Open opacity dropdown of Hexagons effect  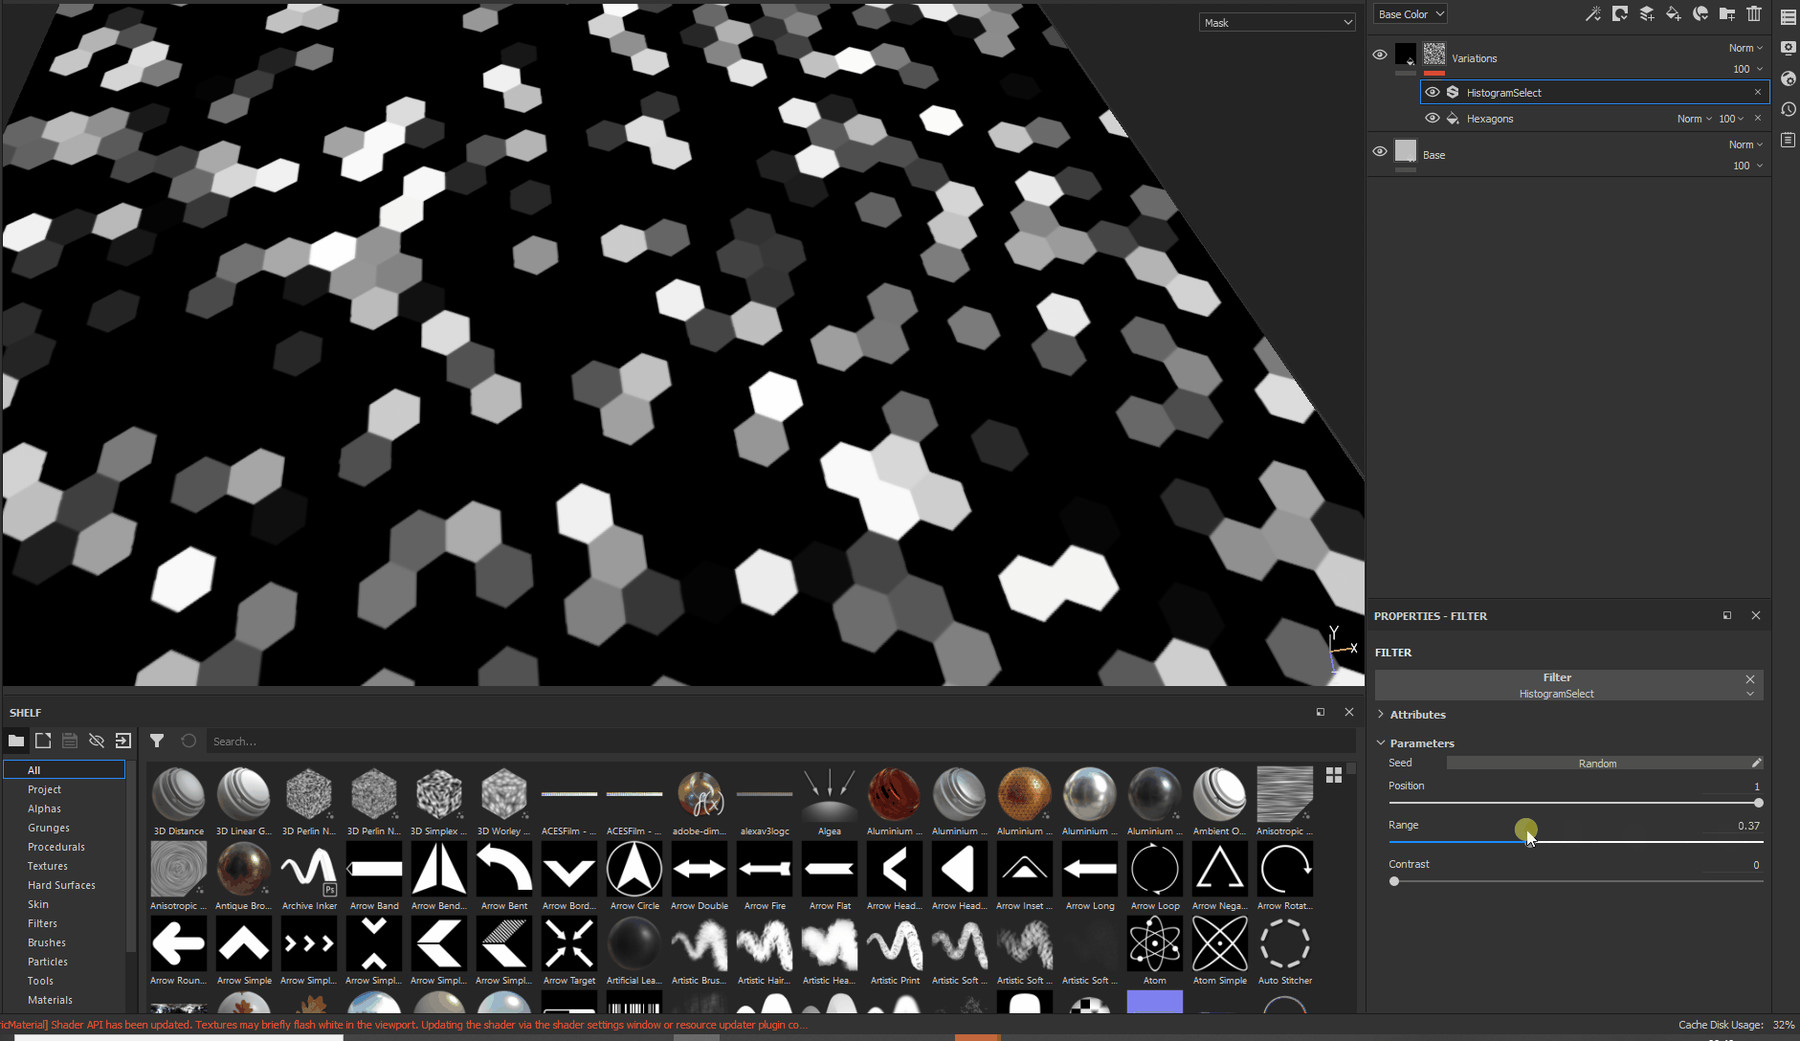[1731, 118]
